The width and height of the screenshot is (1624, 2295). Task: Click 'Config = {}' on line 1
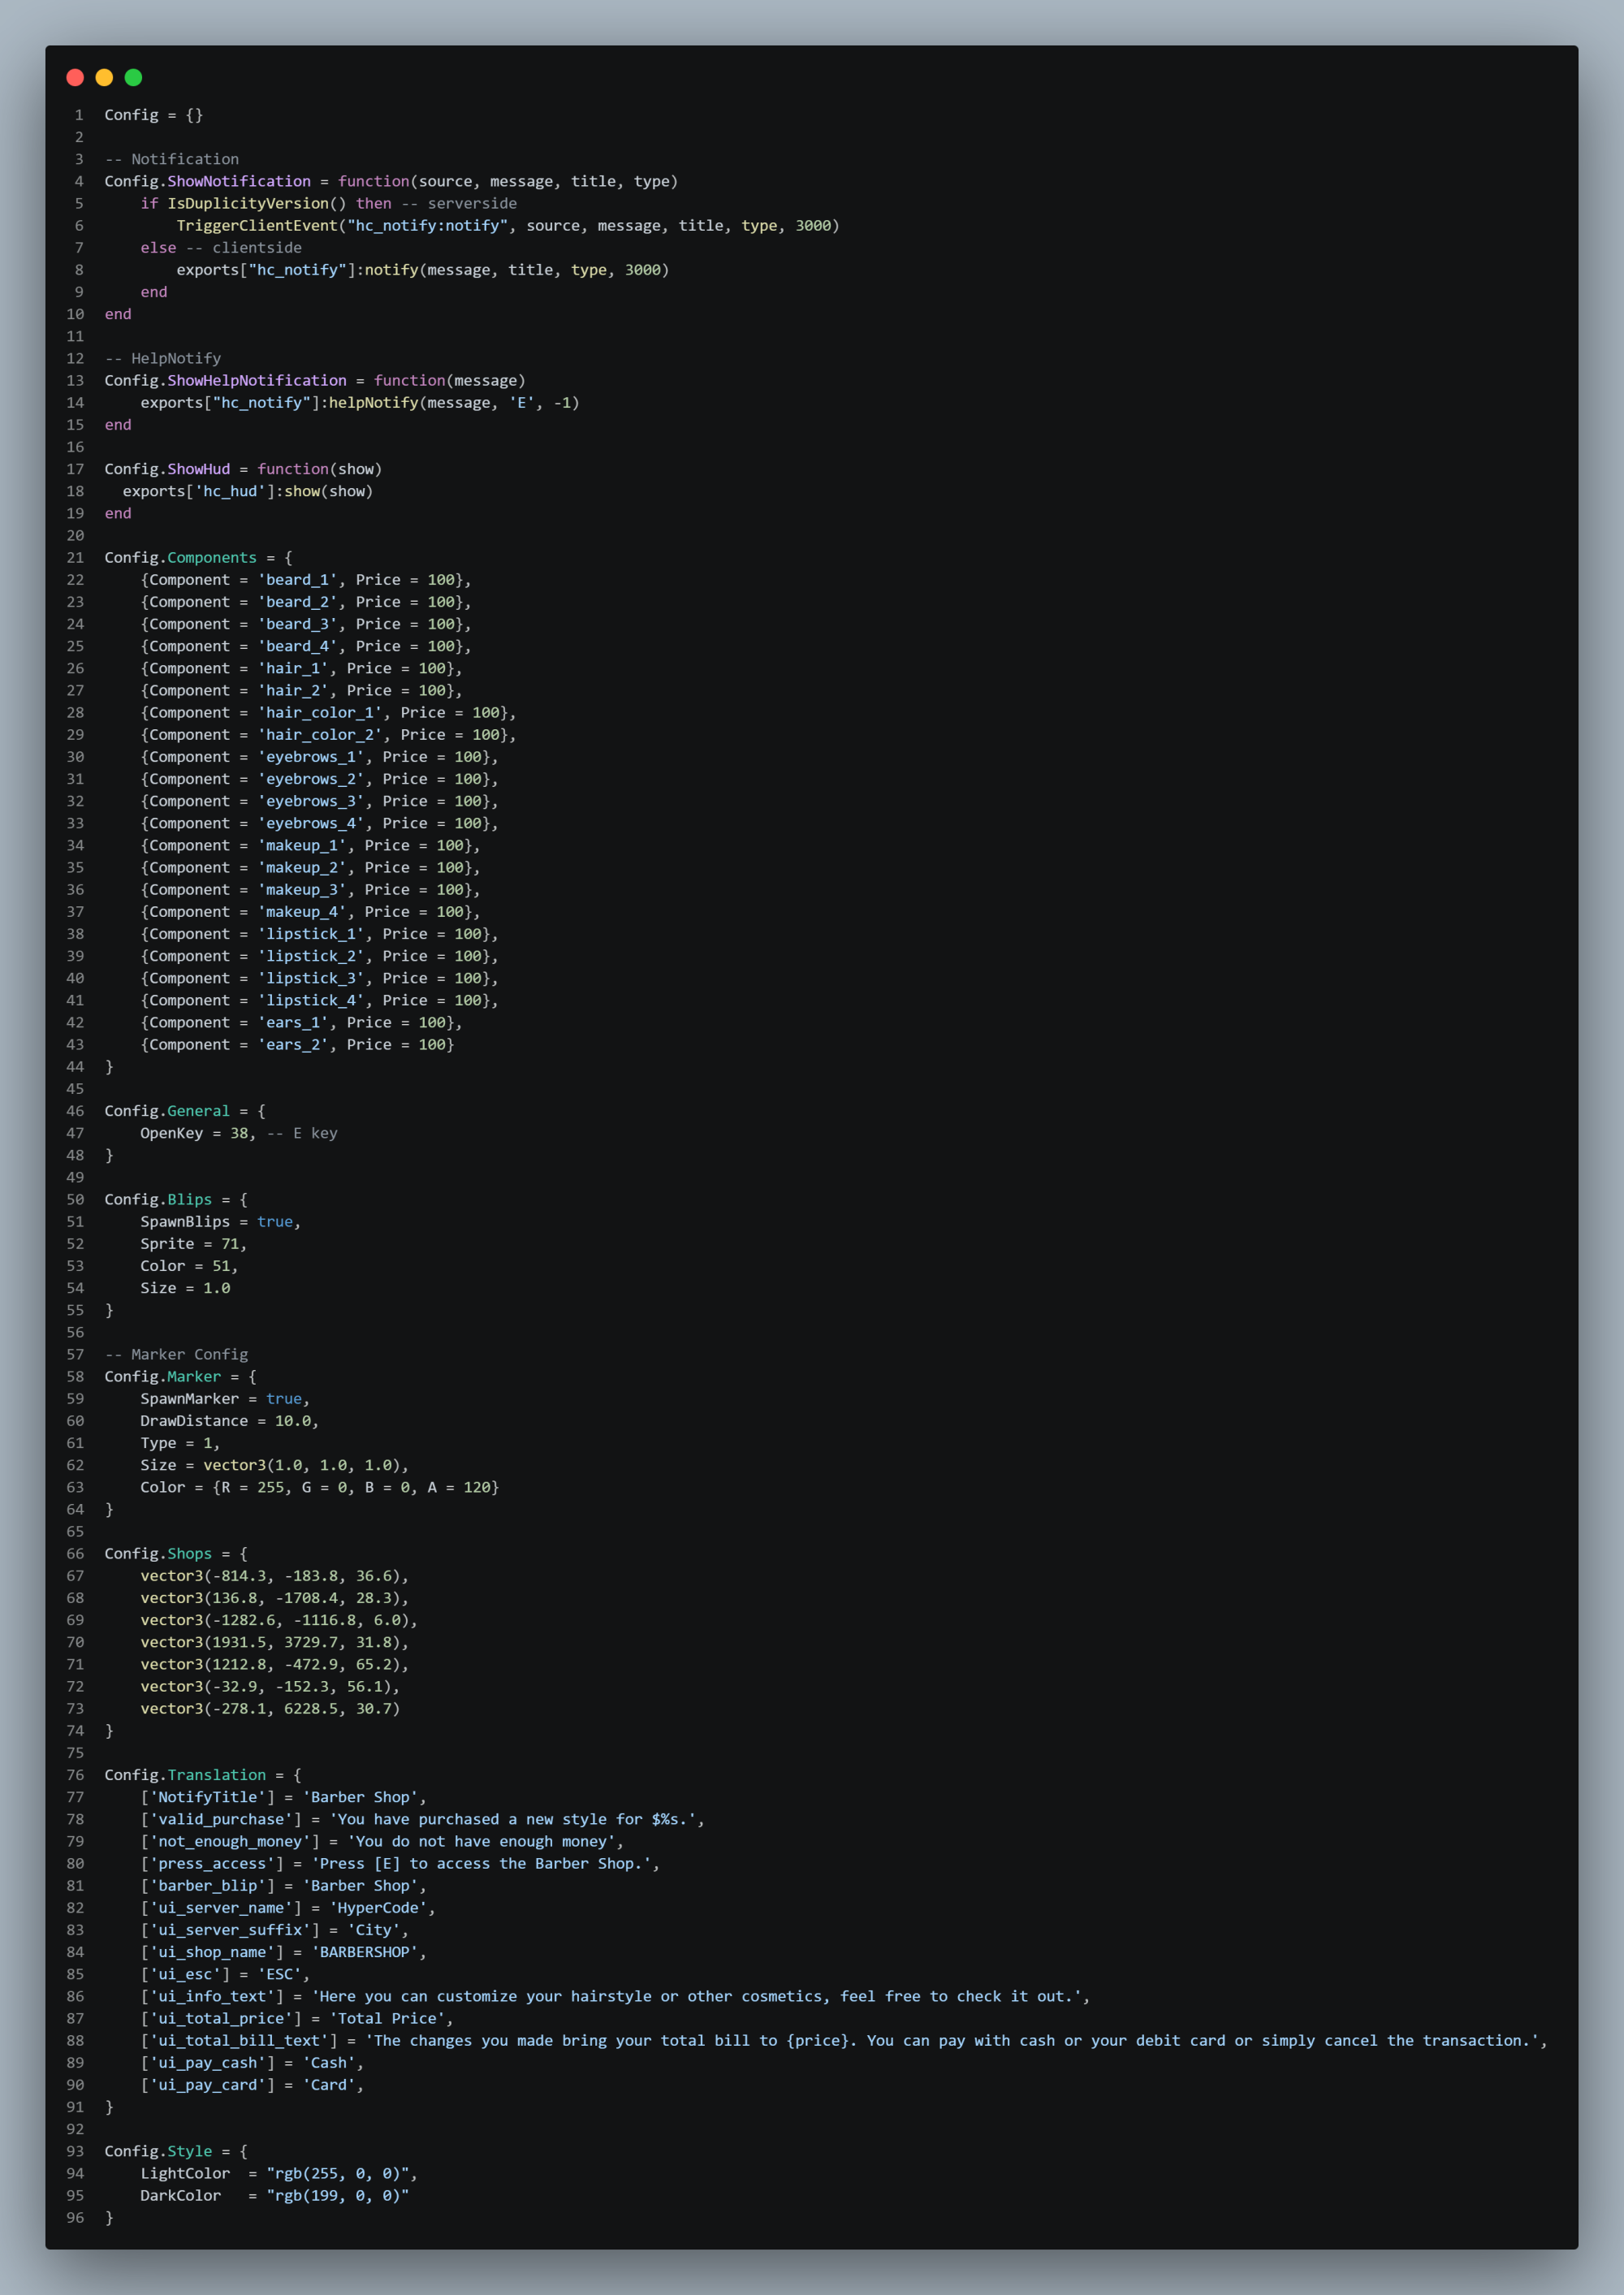click(153, 115)
